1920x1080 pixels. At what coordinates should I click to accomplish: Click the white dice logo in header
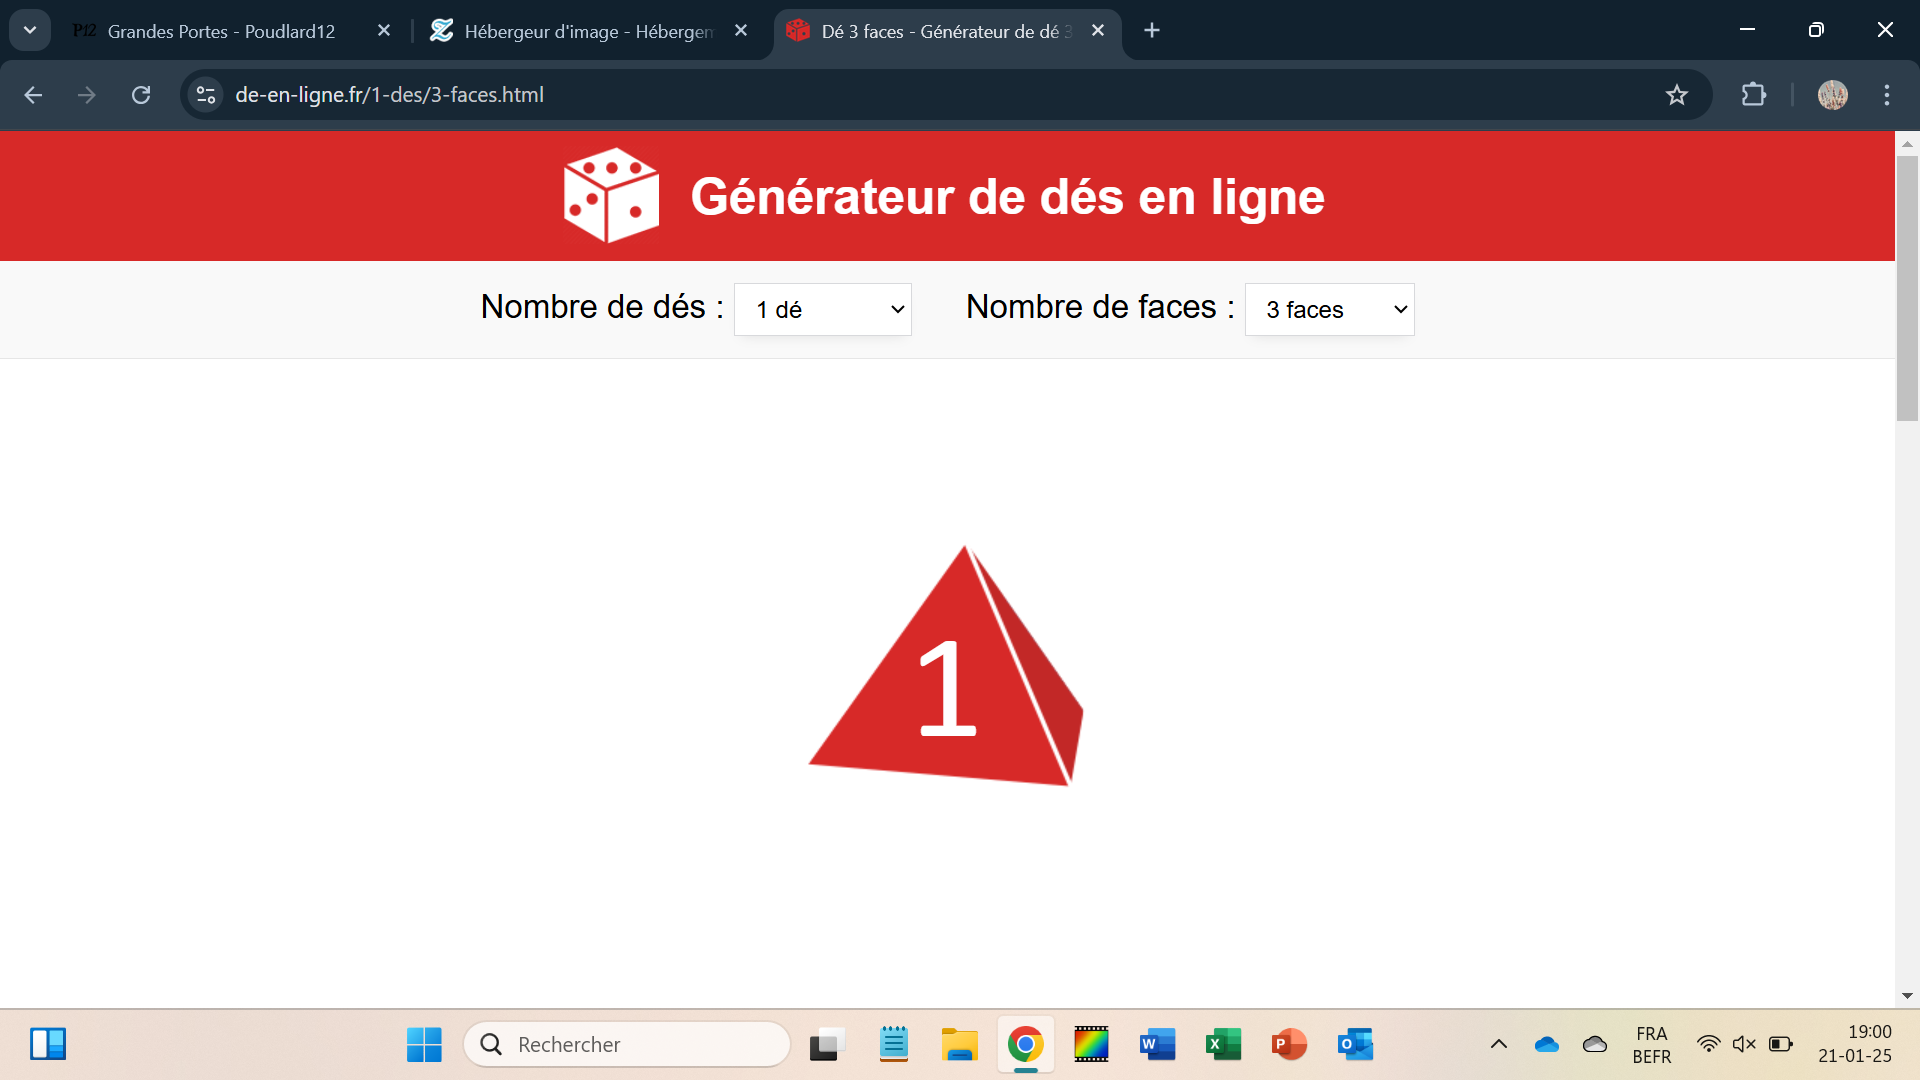611,196
